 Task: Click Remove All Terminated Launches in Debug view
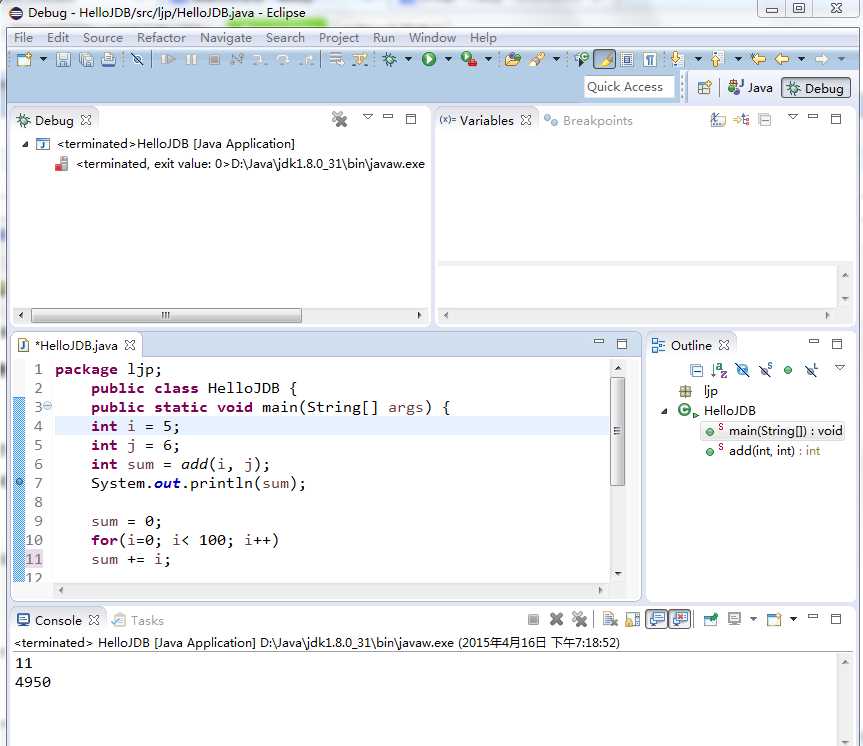pyautogui.click(x=340, y=119)
